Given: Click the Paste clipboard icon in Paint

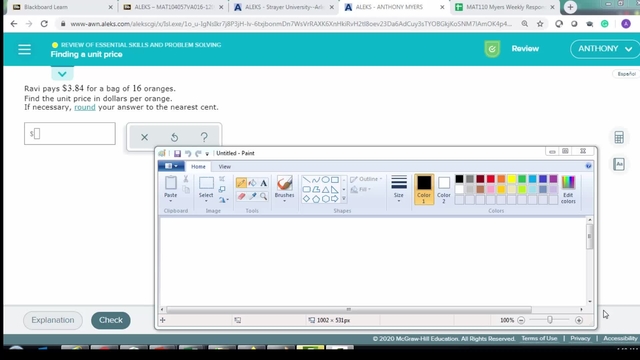Looking at the screenshot, I should tap(171, 183).
